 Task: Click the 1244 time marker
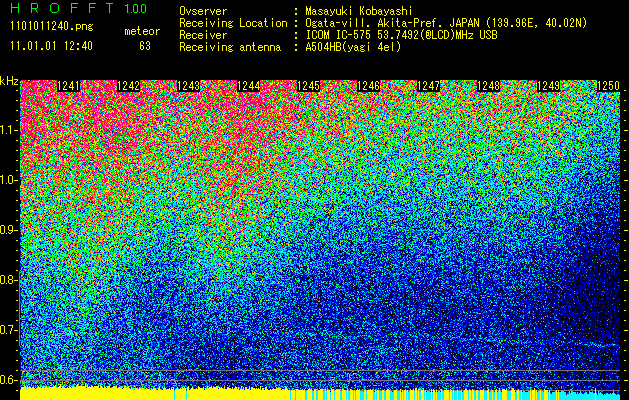[x=249, y=86]
